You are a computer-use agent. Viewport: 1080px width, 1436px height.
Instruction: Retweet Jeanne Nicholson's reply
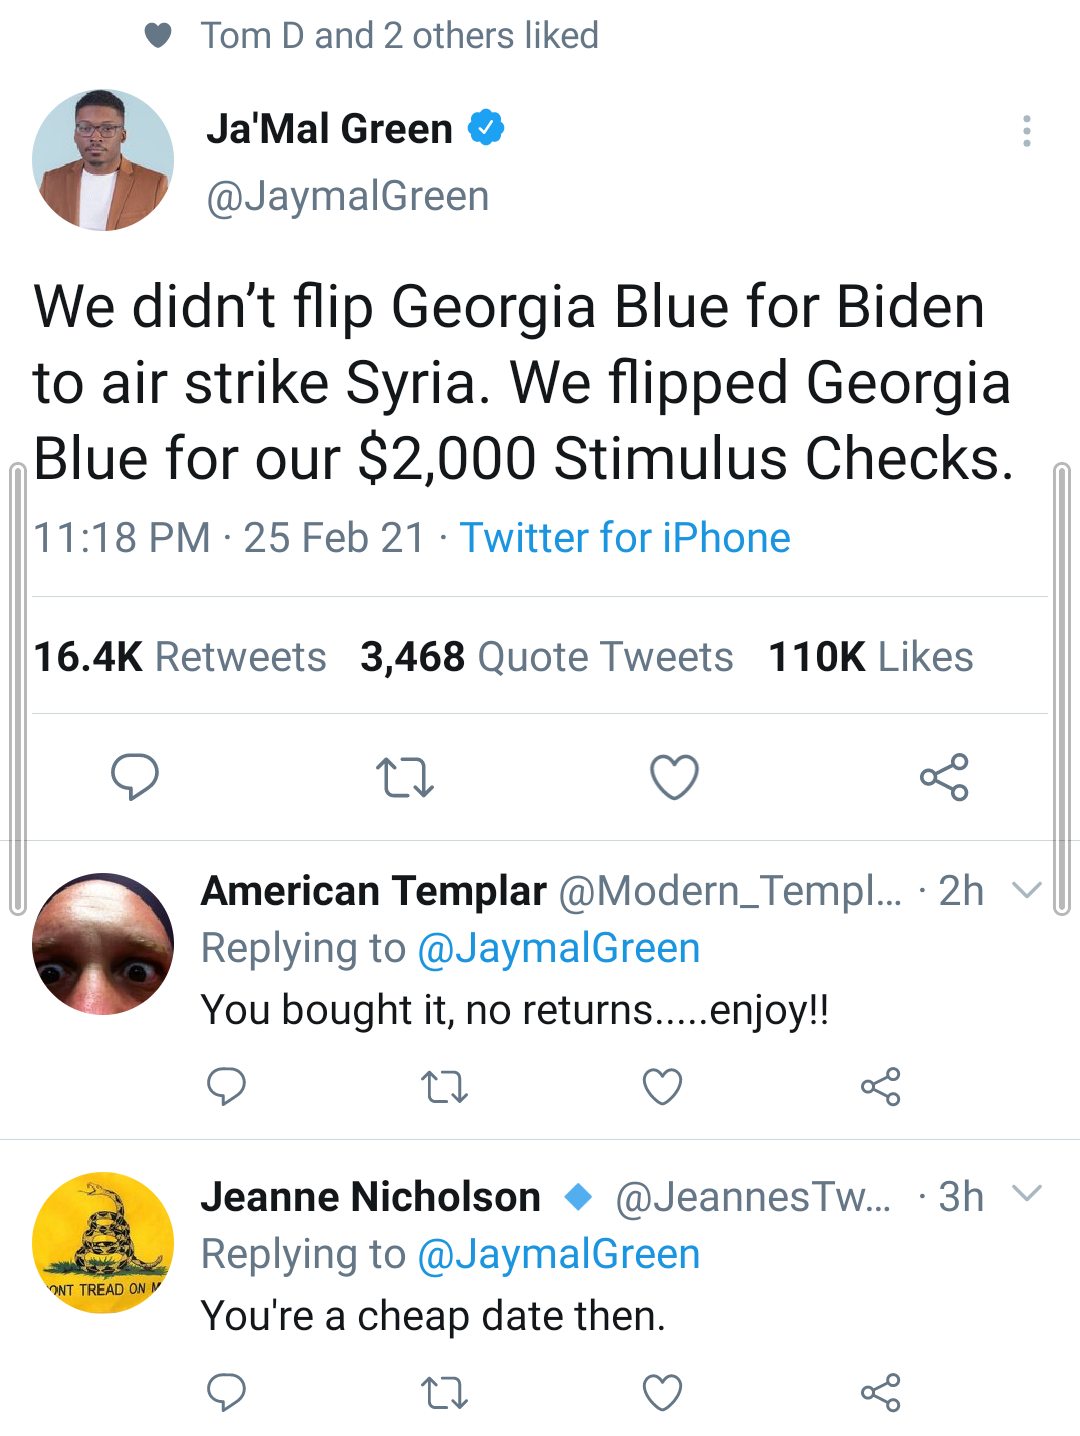(444, 1392)
